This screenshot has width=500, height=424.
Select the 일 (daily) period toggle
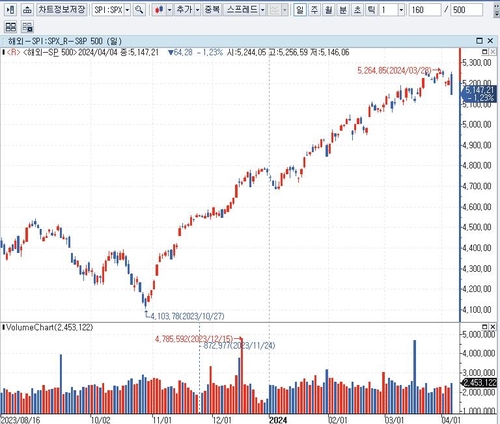[300, 10]
